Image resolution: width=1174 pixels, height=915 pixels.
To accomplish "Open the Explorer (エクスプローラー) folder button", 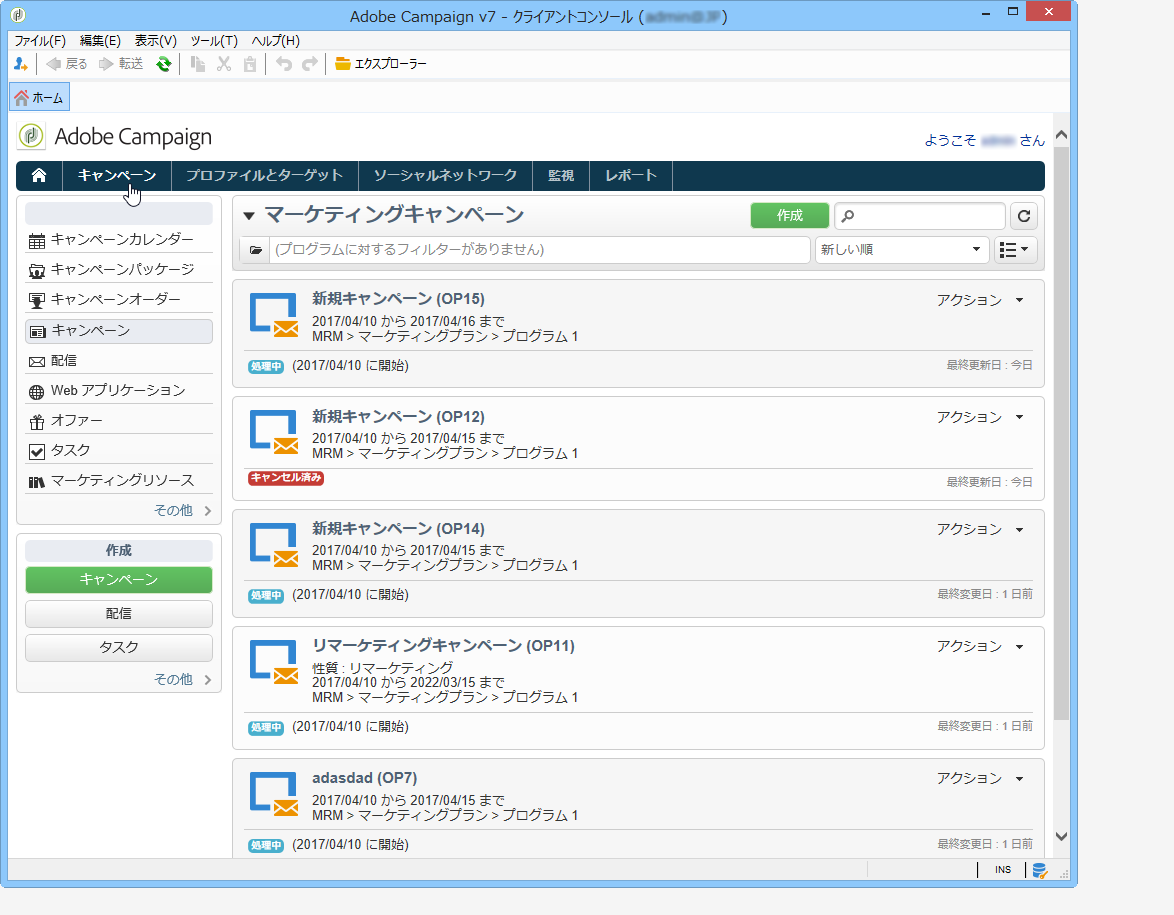I will click(x=381, y=64).
